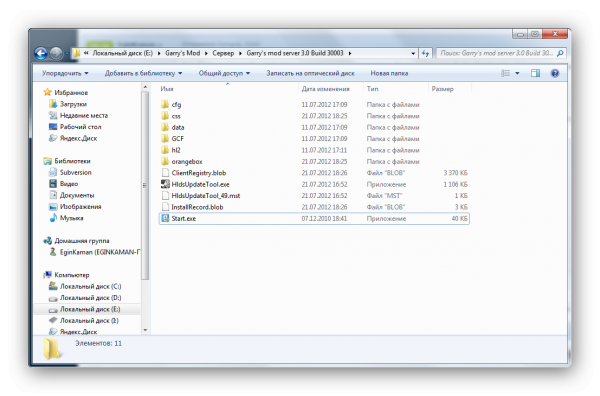Click the Яндекс.Диск icon under Избранное
The image size is (600, 396).
[x=53, y=138]
